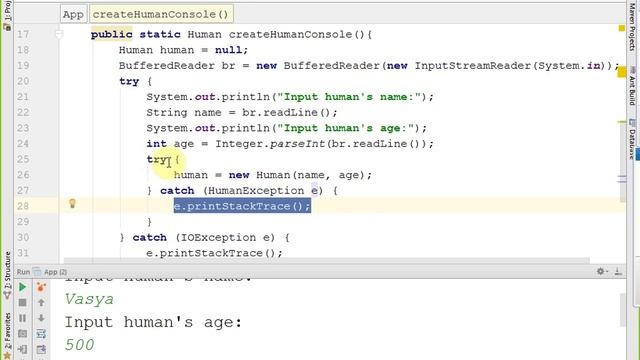
Task: Click the yellow intention light bulb on line 28
Action: (72, 203)
